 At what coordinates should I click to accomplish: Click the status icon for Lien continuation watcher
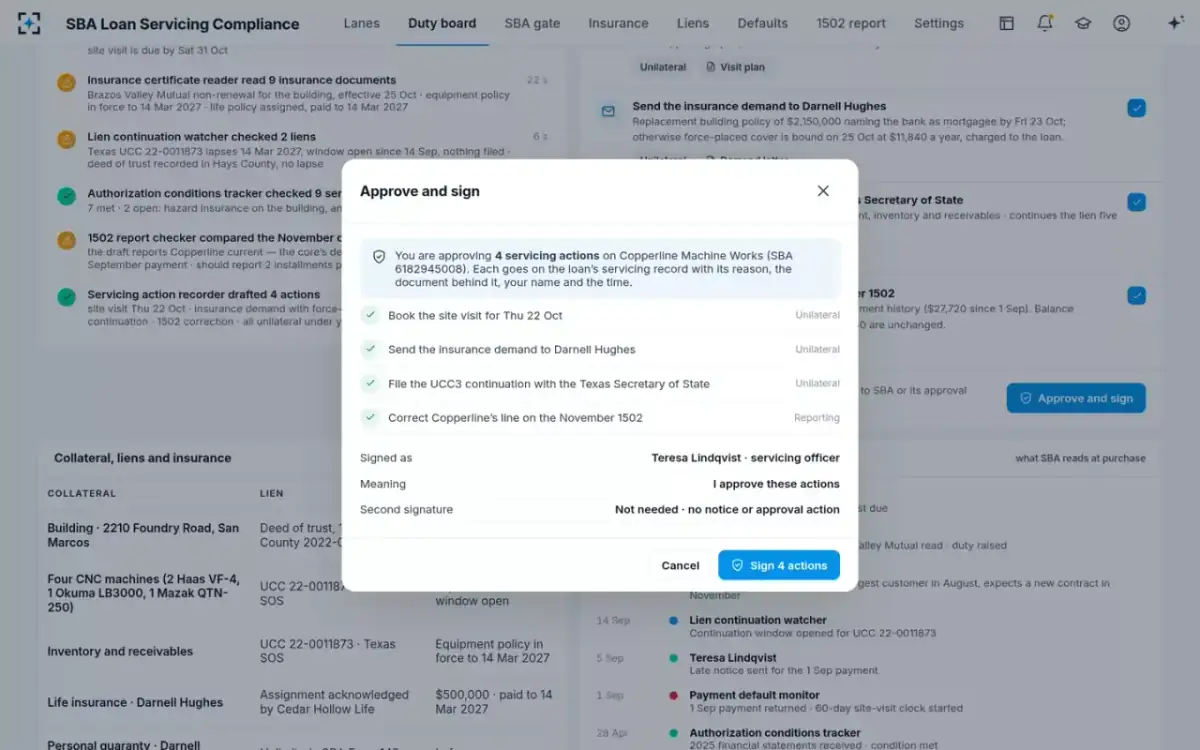(x=66, y=140)
